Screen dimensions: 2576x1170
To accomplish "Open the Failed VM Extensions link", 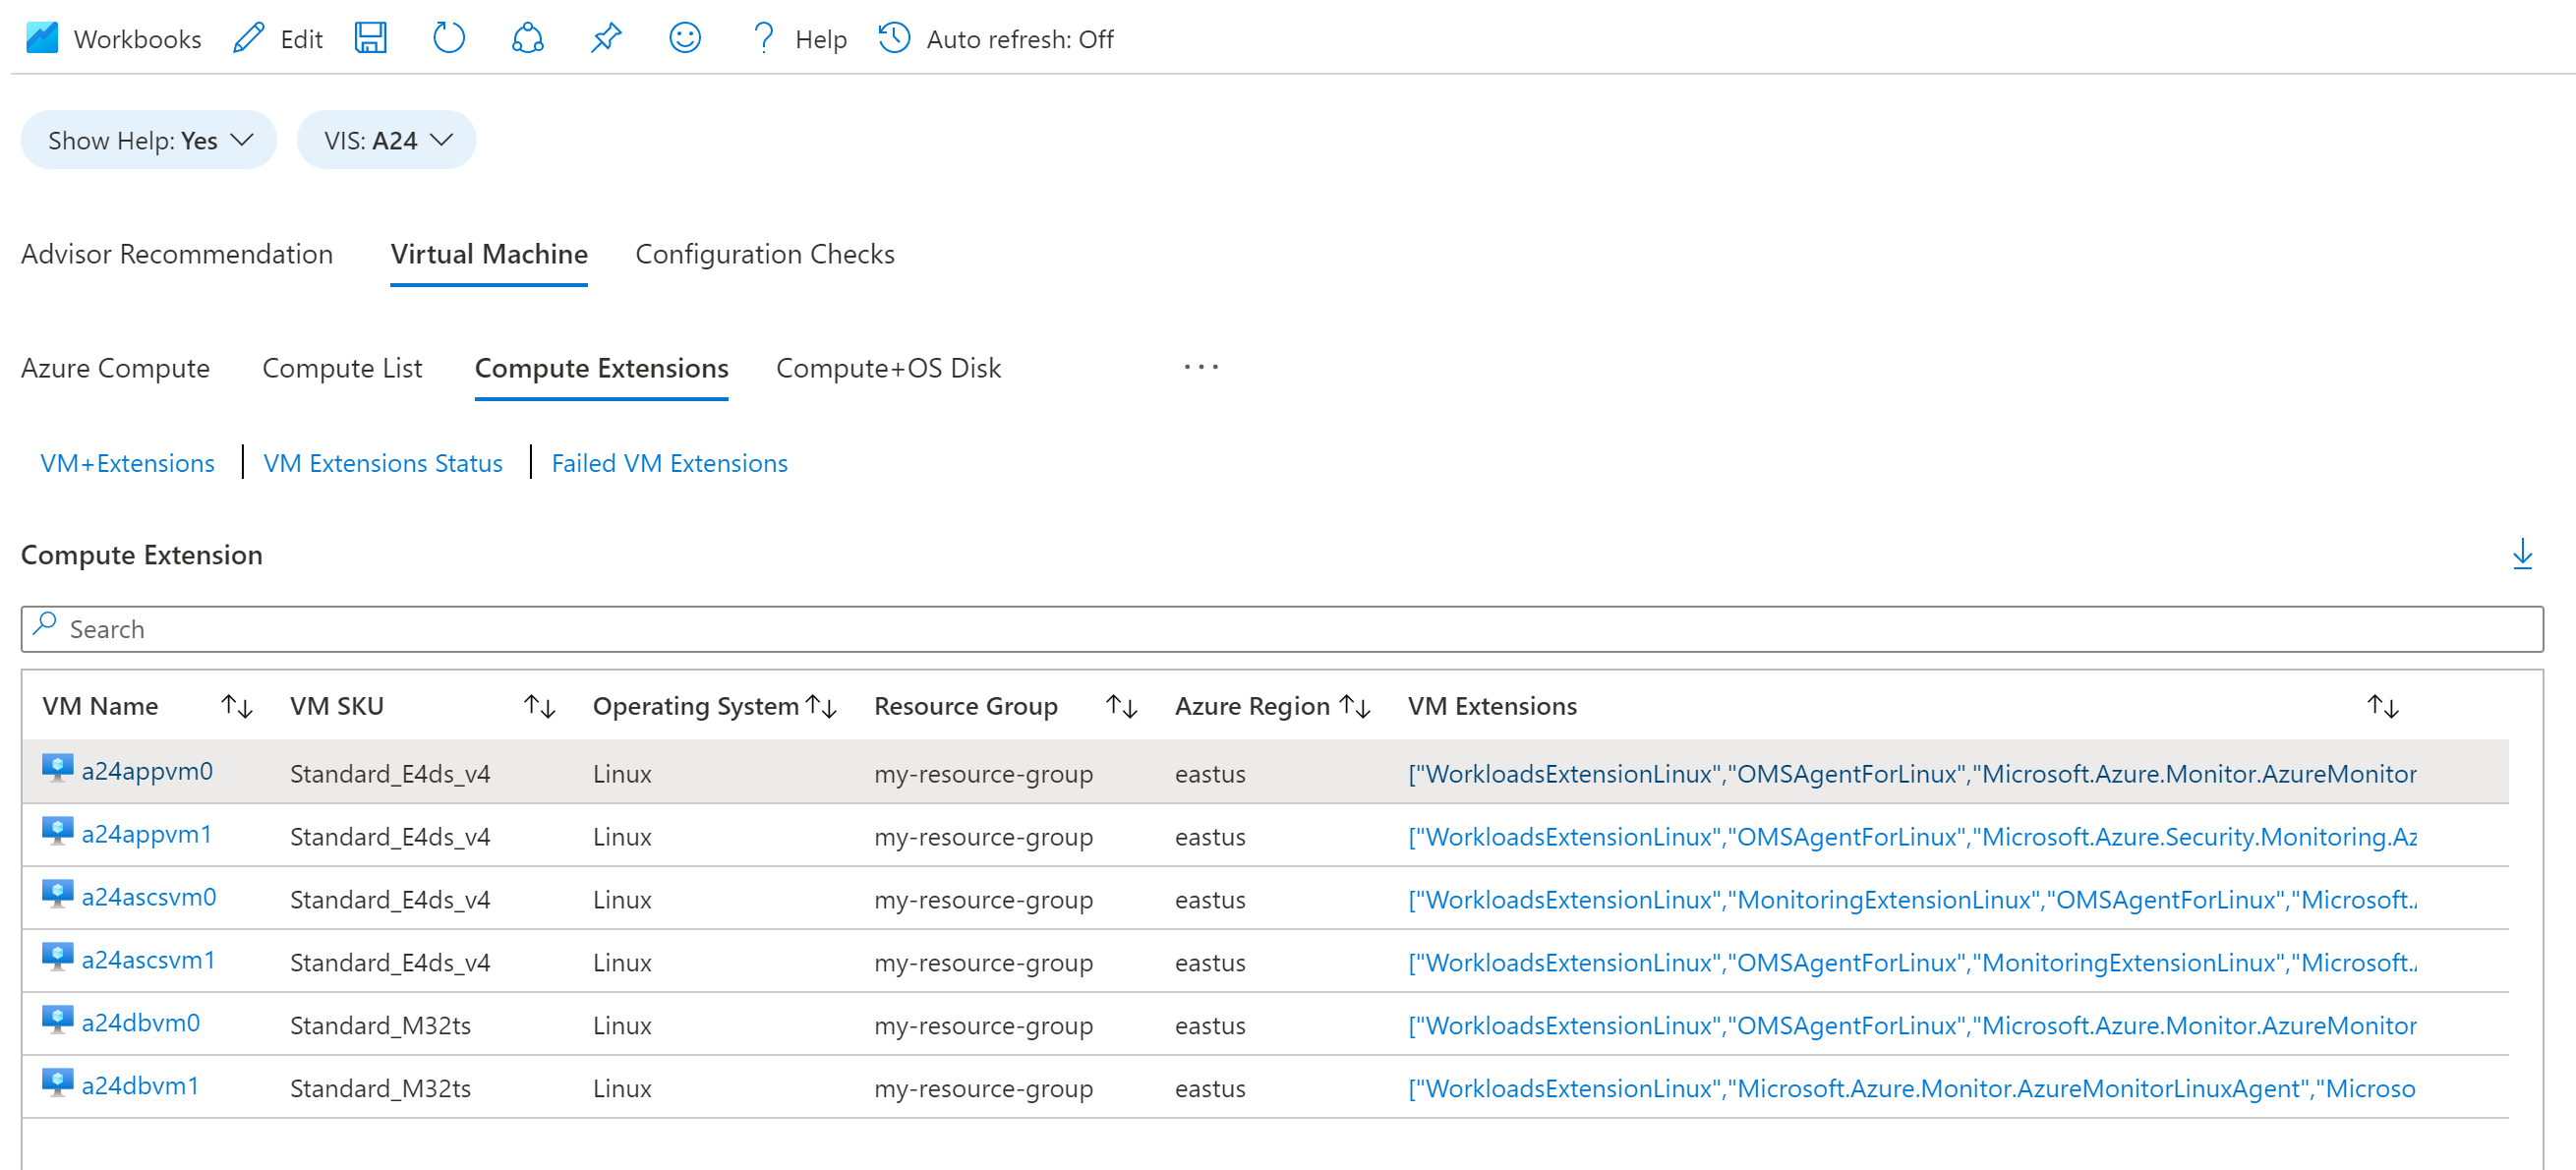I will pos(669,463).
